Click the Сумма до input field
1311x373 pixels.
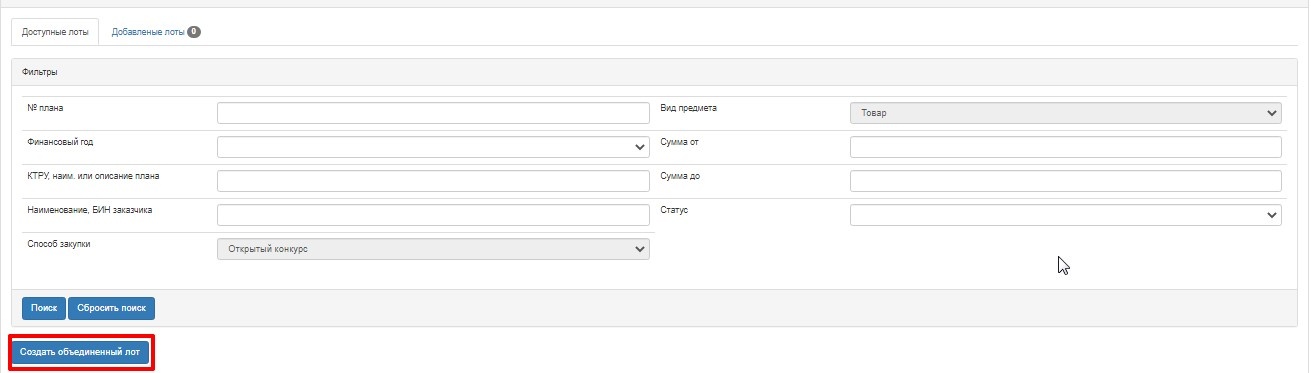click(1066, 181)
